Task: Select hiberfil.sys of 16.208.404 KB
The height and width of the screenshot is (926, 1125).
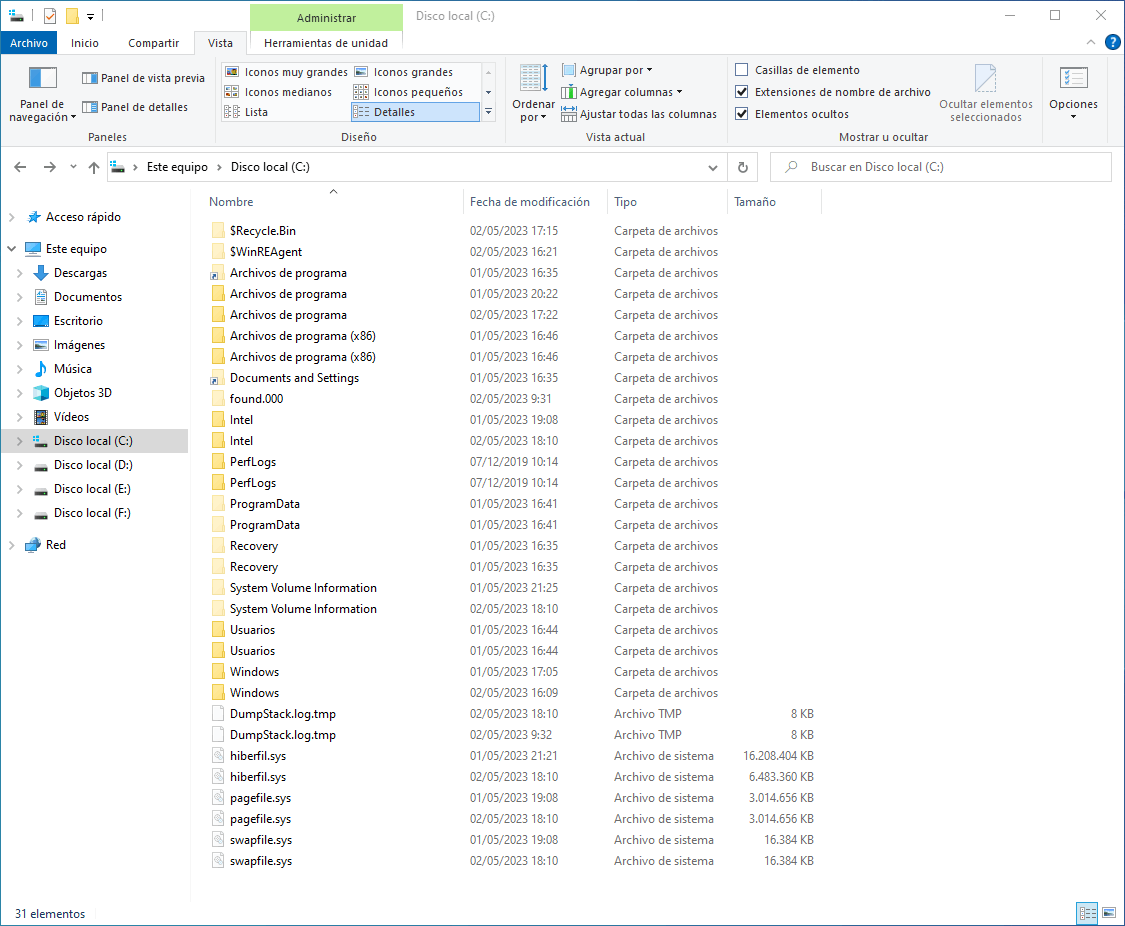Action: (258, 756)
